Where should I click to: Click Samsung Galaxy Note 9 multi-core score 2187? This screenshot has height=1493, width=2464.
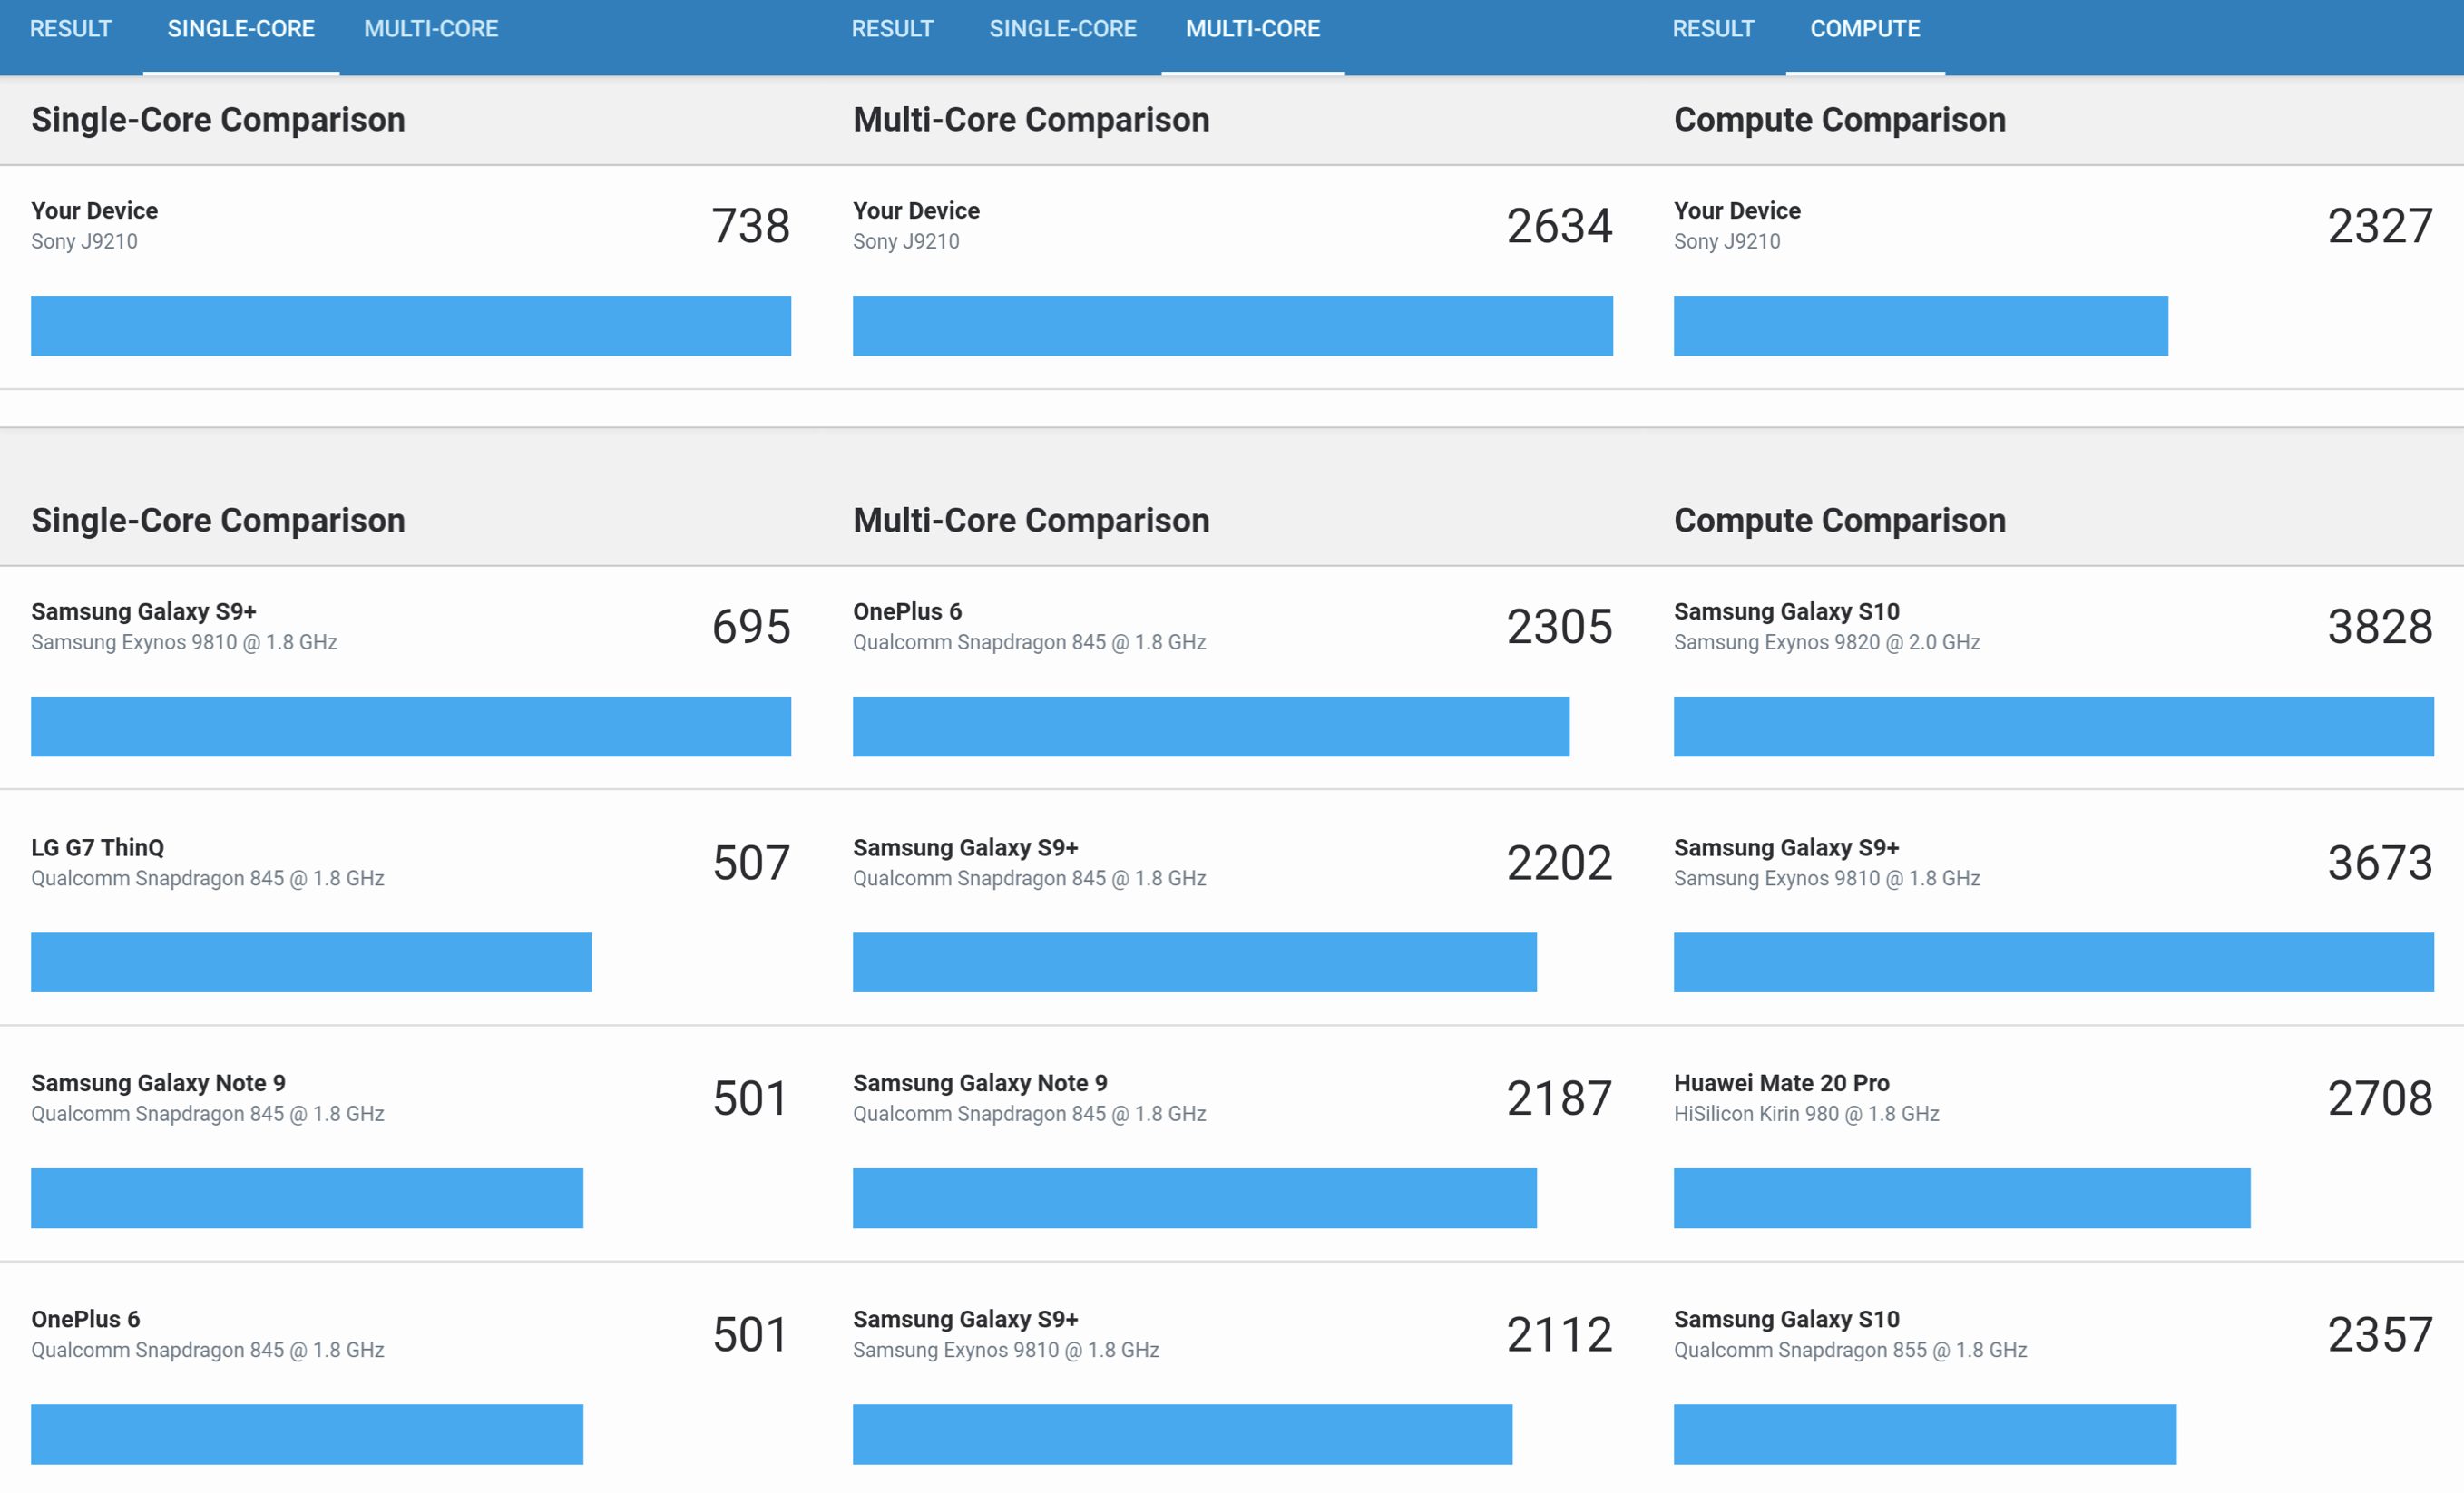coord(1559,1098)
